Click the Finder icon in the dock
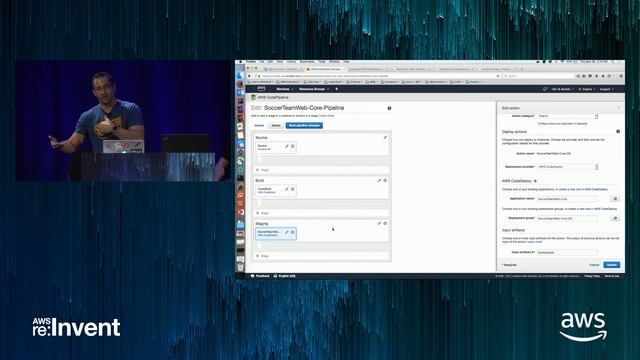The height and width of the screenshot is (360, 640). click(240, 76)
